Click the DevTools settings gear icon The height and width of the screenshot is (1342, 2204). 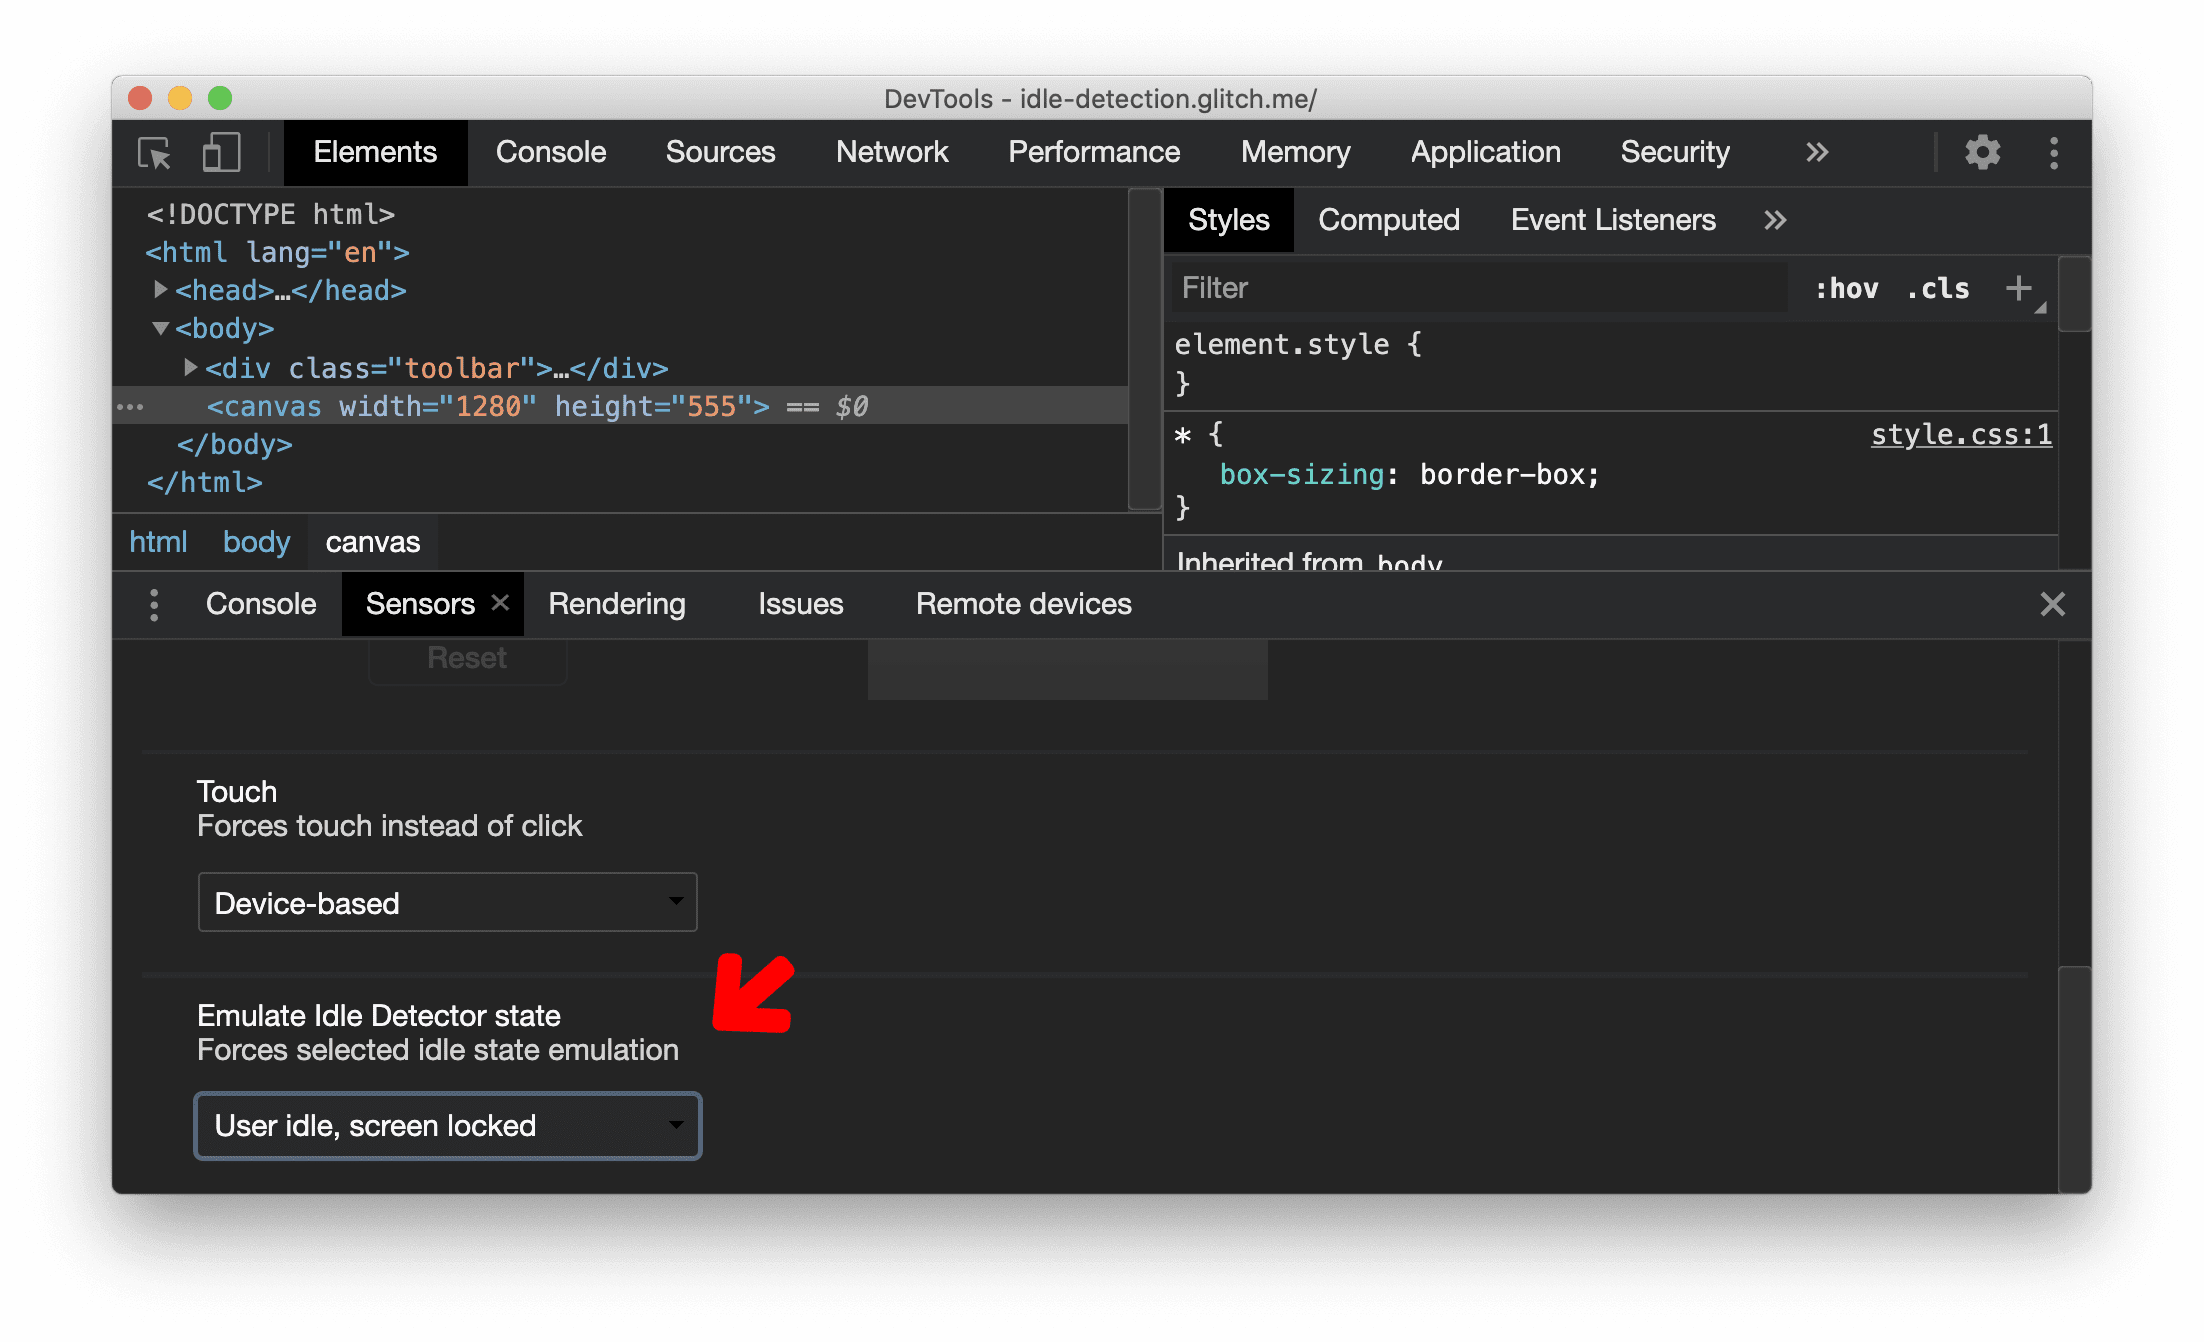coord(1980,153)
